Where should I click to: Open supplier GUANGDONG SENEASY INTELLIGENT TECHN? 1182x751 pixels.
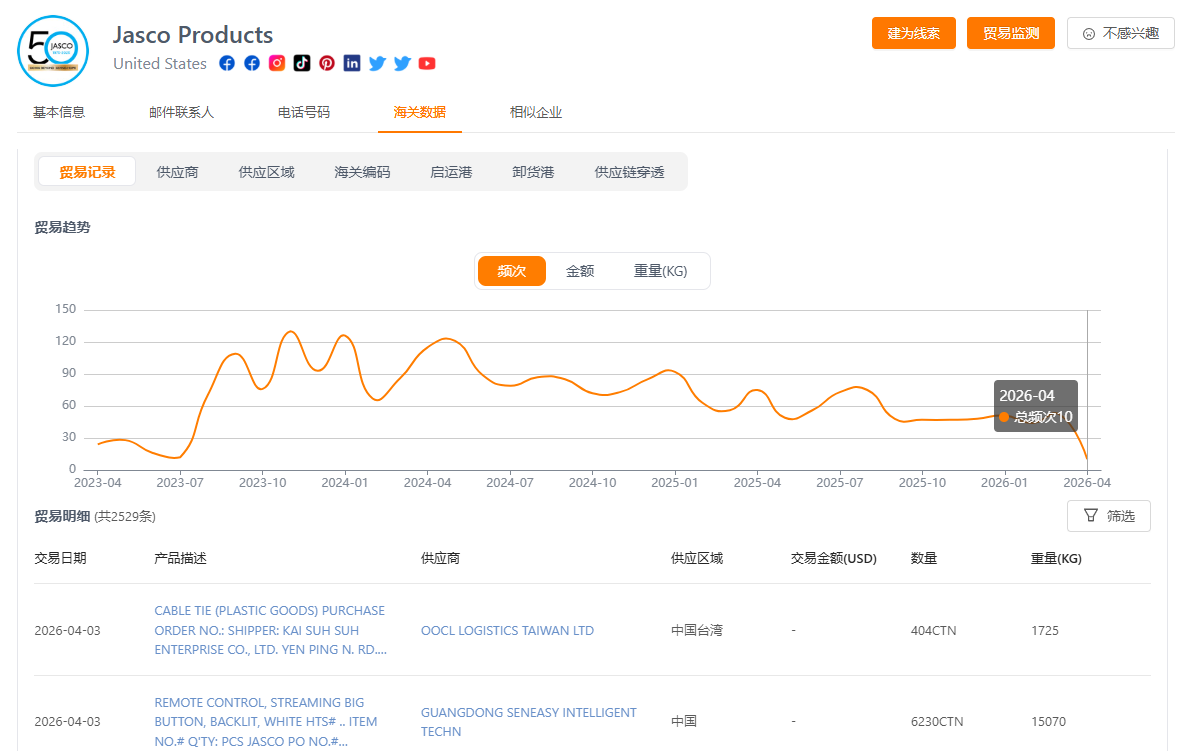[x=528, y=722]
